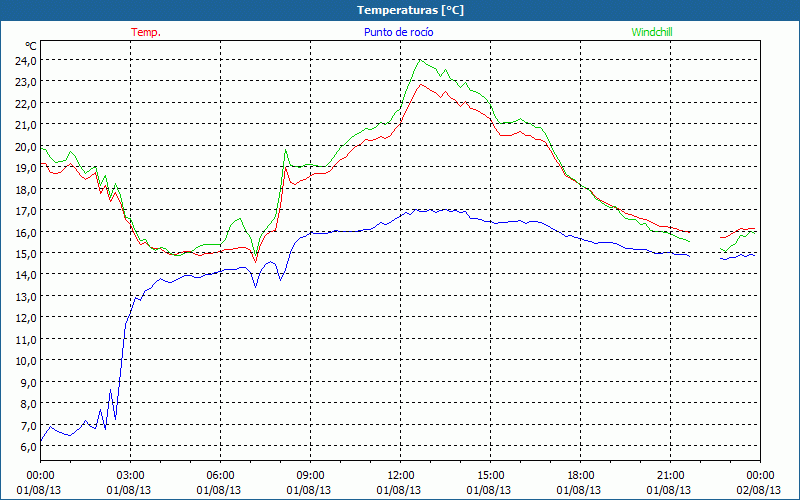Click the 15,0 y-axis value
The height and width of the screenshot is (500, 800).
tap(27, 254)
